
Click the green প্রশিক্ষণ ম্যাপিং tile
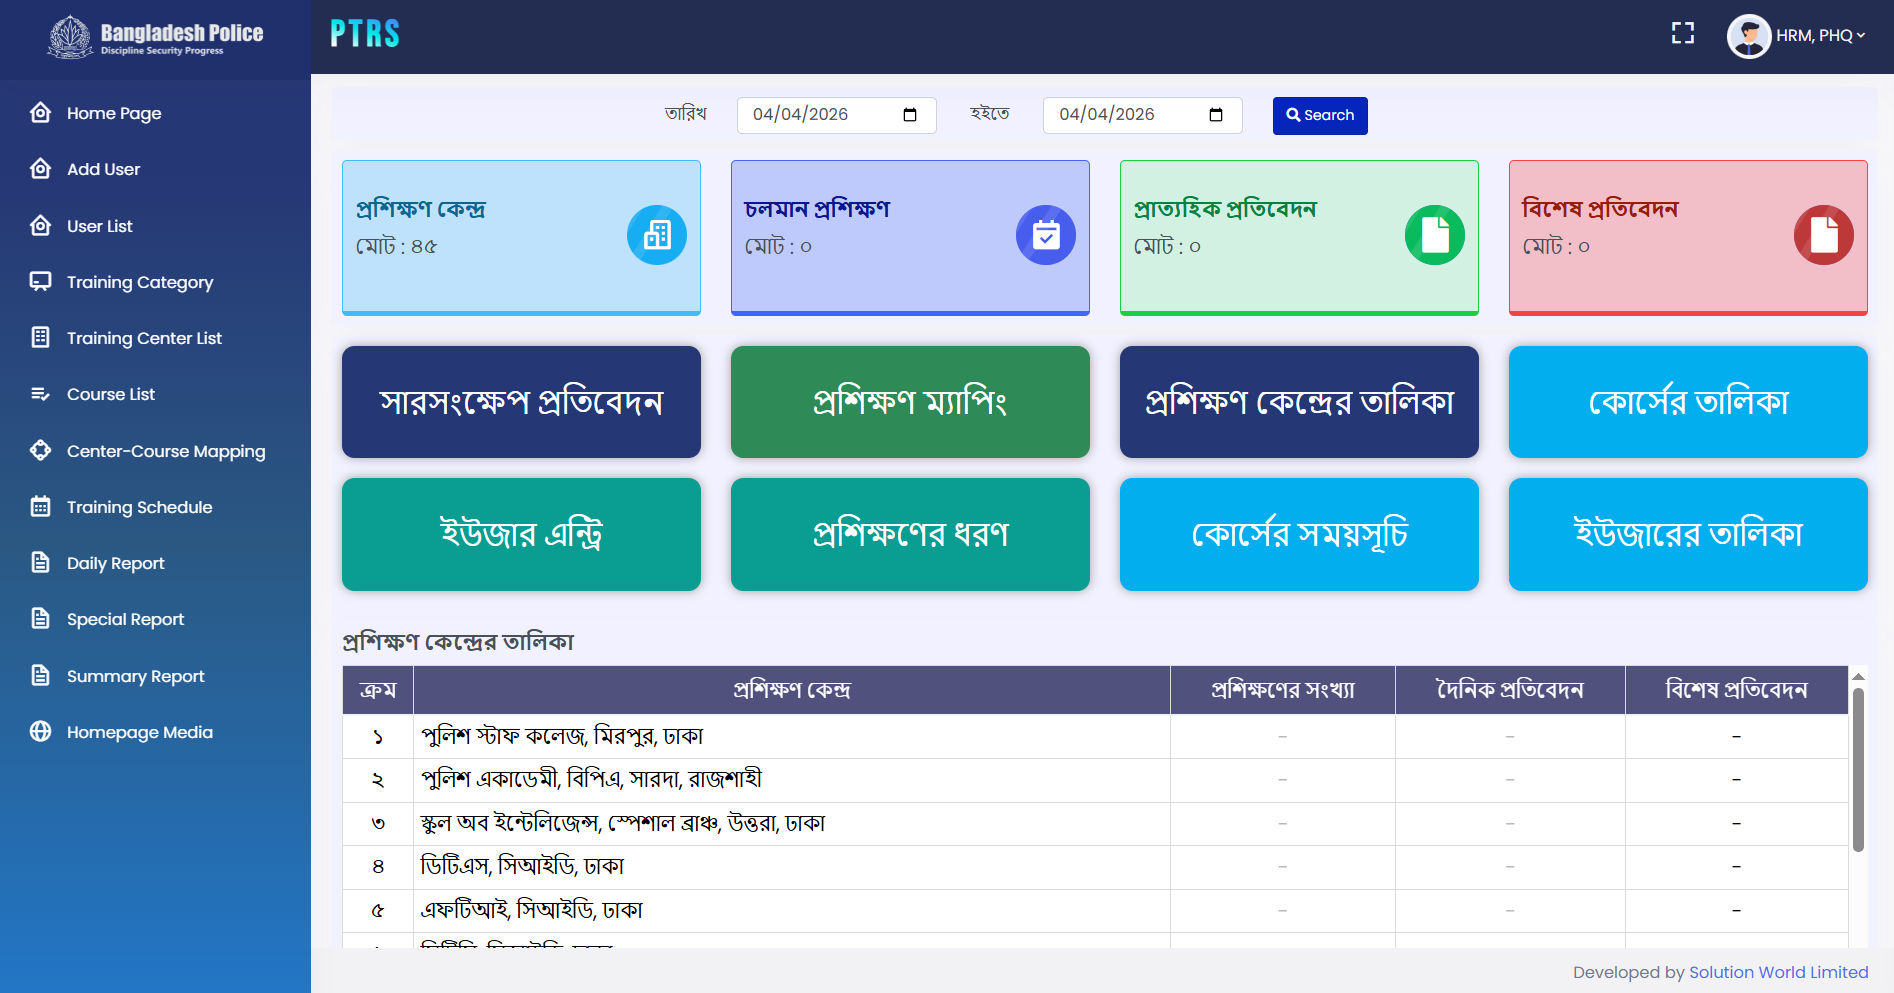coord(909,402)
